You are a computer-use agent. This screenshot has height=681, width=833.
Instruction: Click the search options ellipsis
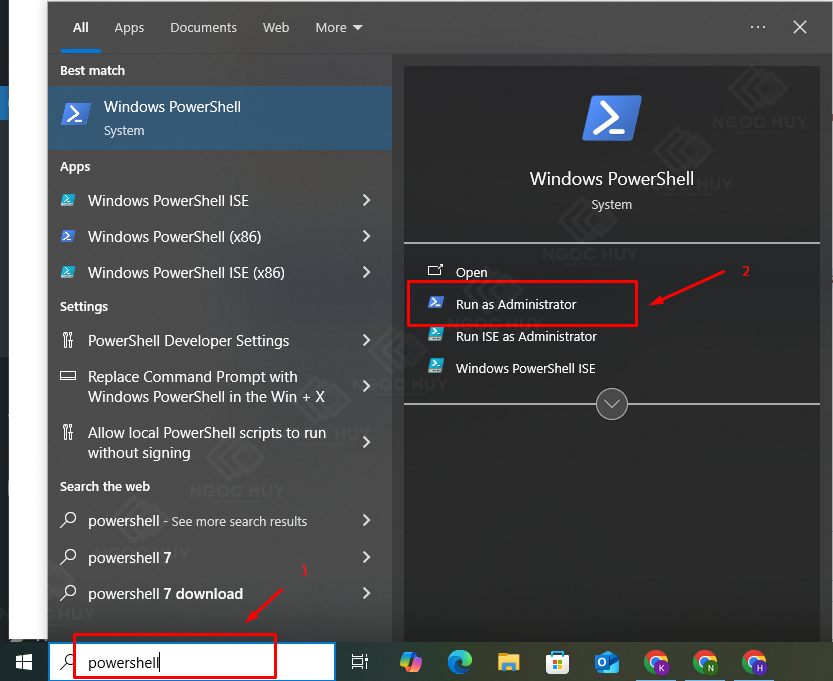click(x=758, y=27)
